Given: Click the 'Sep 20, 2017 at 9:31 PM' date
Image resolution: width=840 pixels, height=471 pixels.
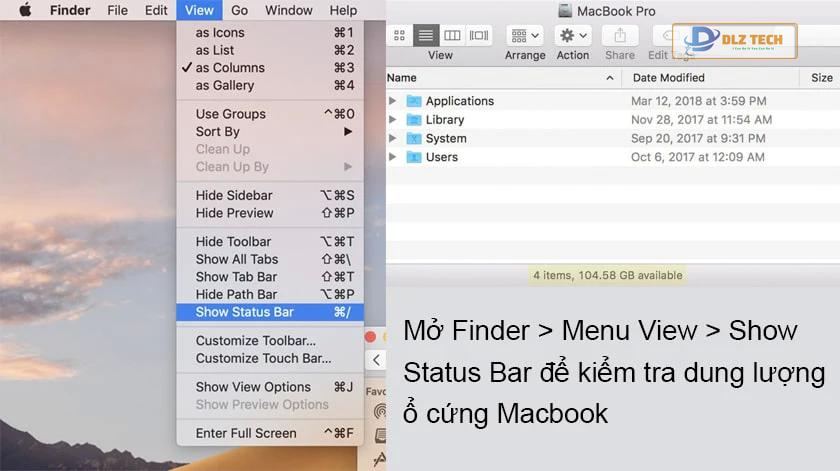Looking at the screenshot, I should point(698,138).
